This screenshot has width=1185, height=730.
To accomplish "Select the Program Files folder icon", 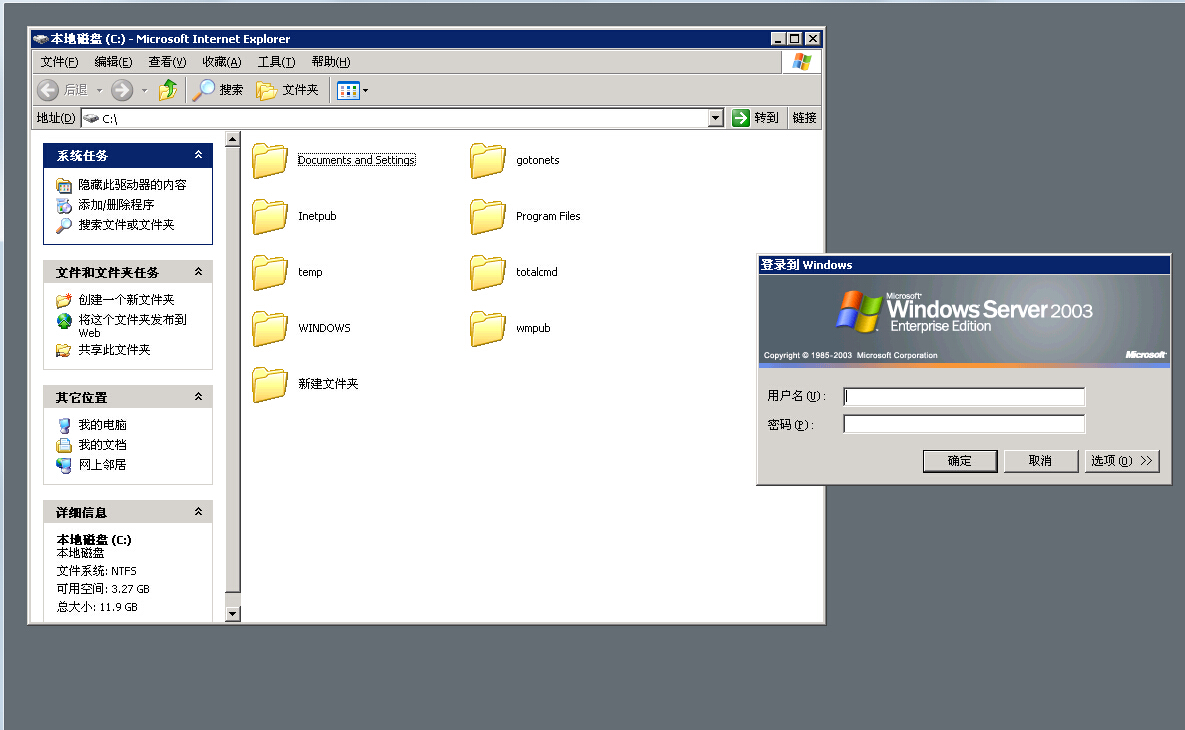I will (487, 216).
